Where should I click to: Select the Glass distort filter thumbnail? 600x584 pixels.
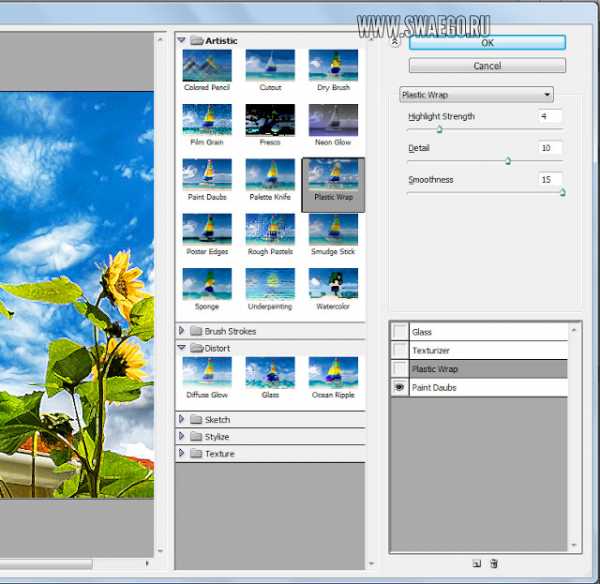click(270, 373)
